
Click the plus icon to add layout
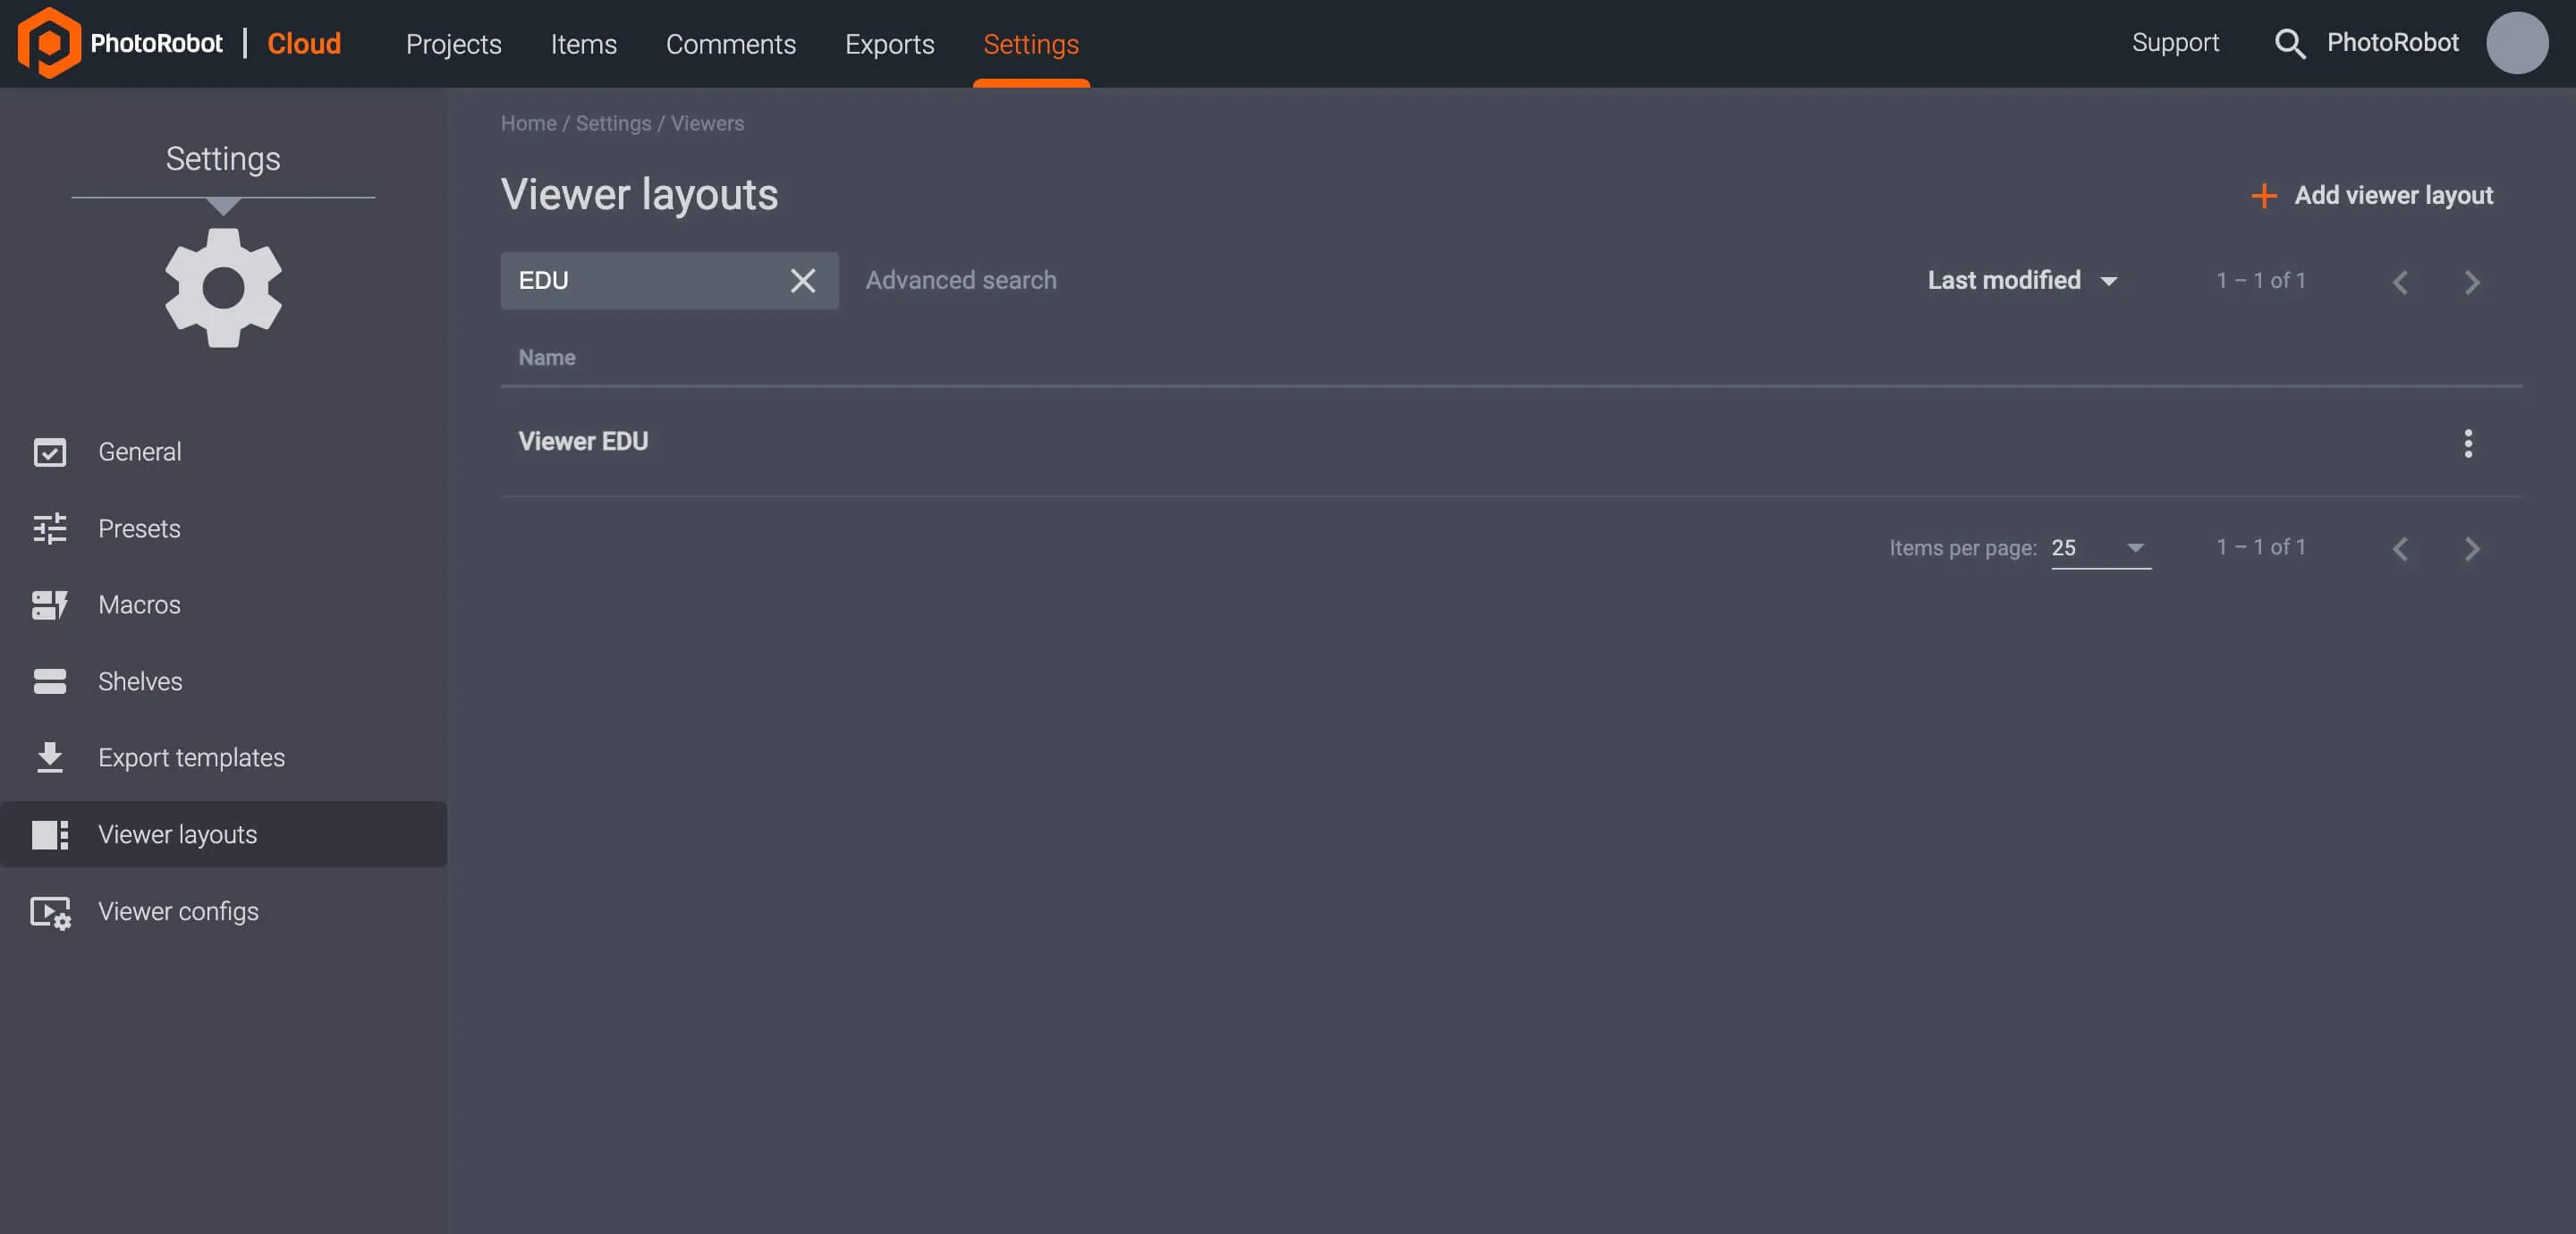pos(2263,196)
